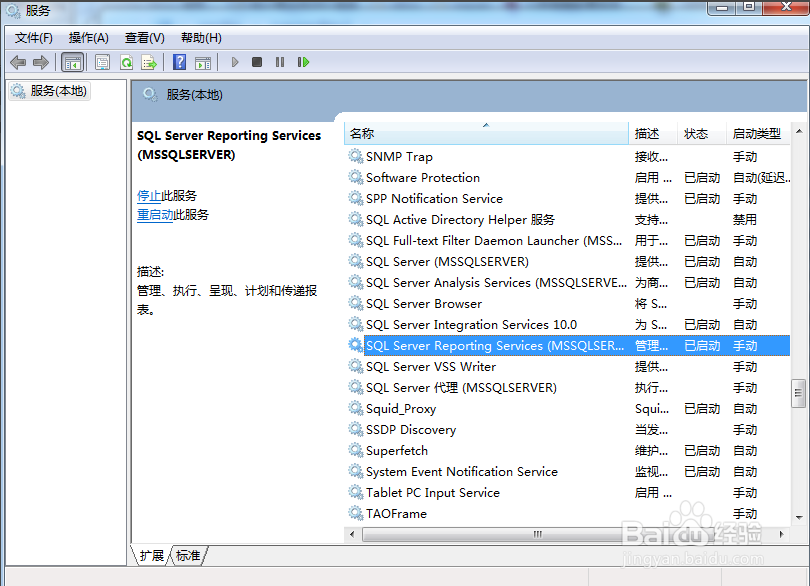Open the Properties toolbar icon
Image resolution: width=810 pixels, height=586 pixels.
(102, 63)
